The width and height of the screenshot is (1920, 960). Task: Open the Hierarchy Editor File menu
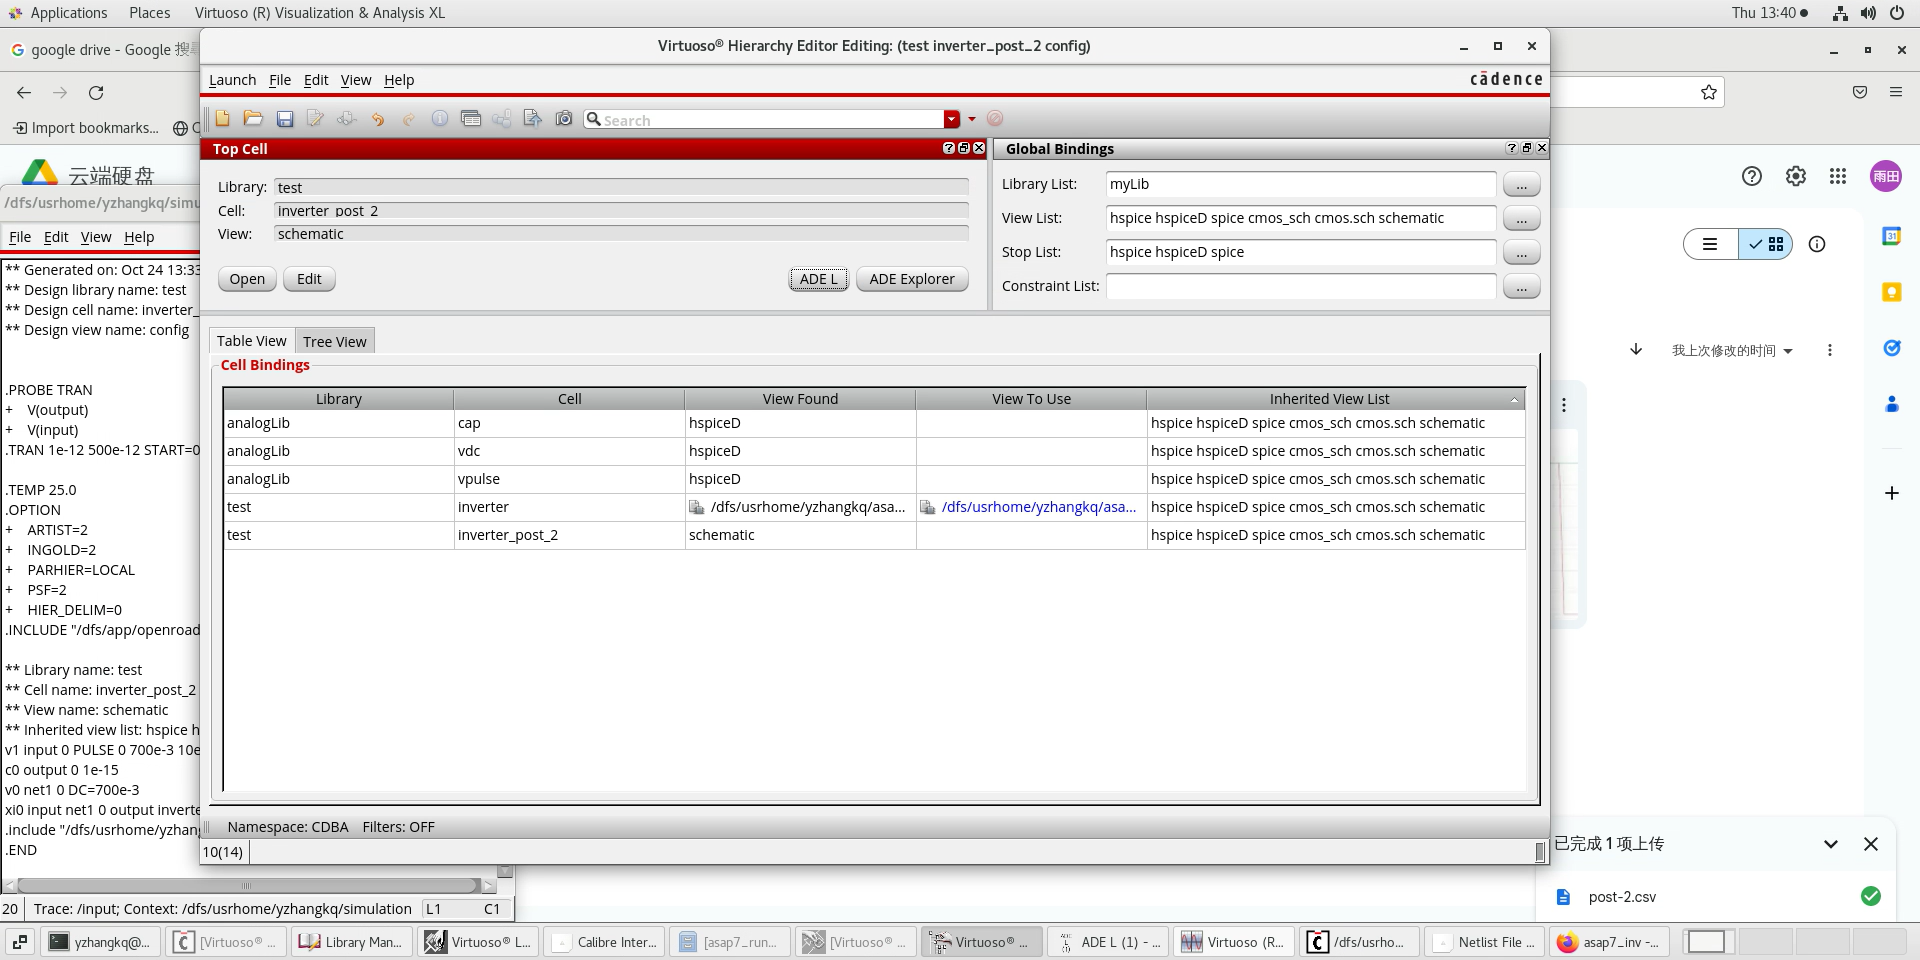point(280,80)
